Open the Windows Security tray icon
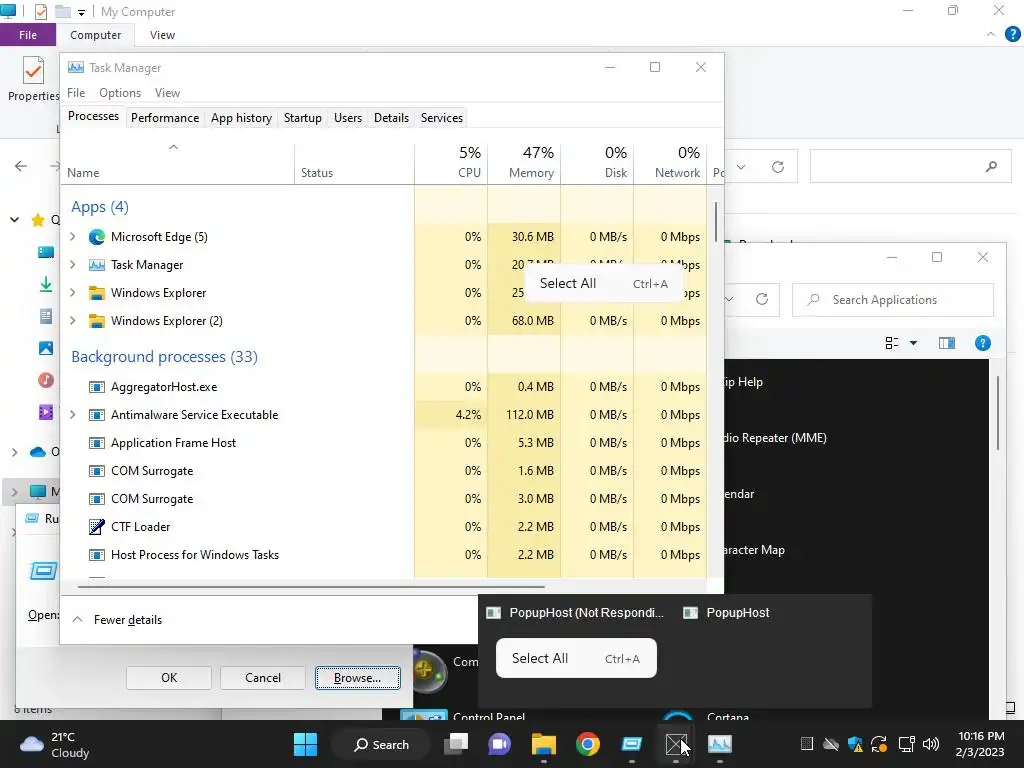 [x=855, y=744]
